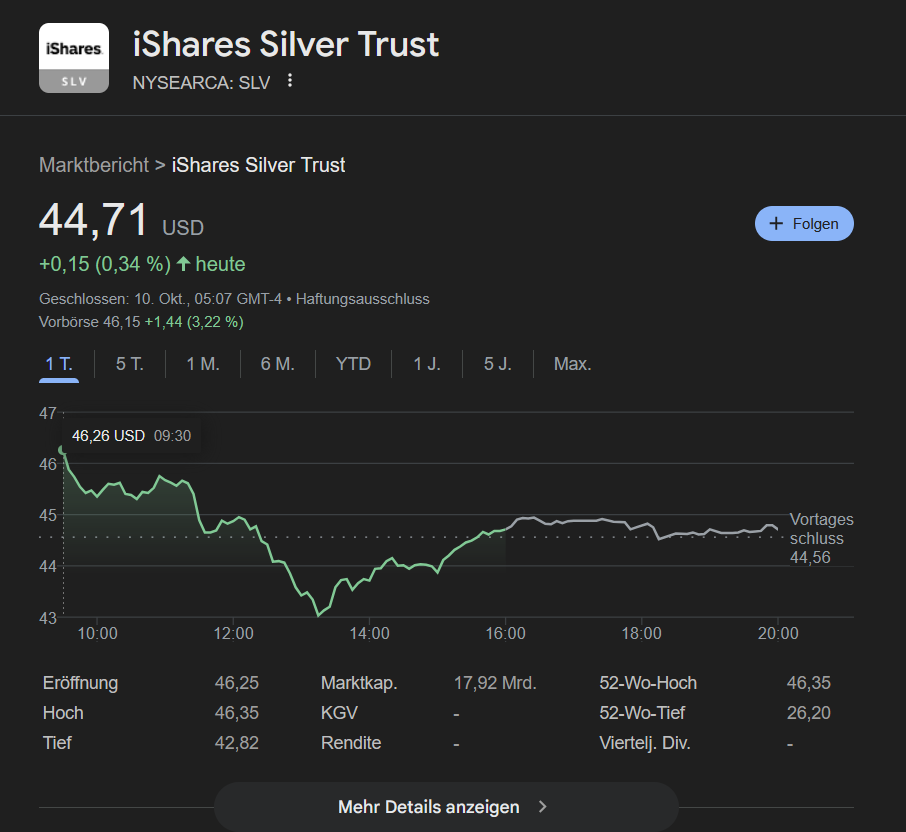906x832 pixels.
Task: Click the Vortagesschluss 44,56 label
Action: [821, 538]
